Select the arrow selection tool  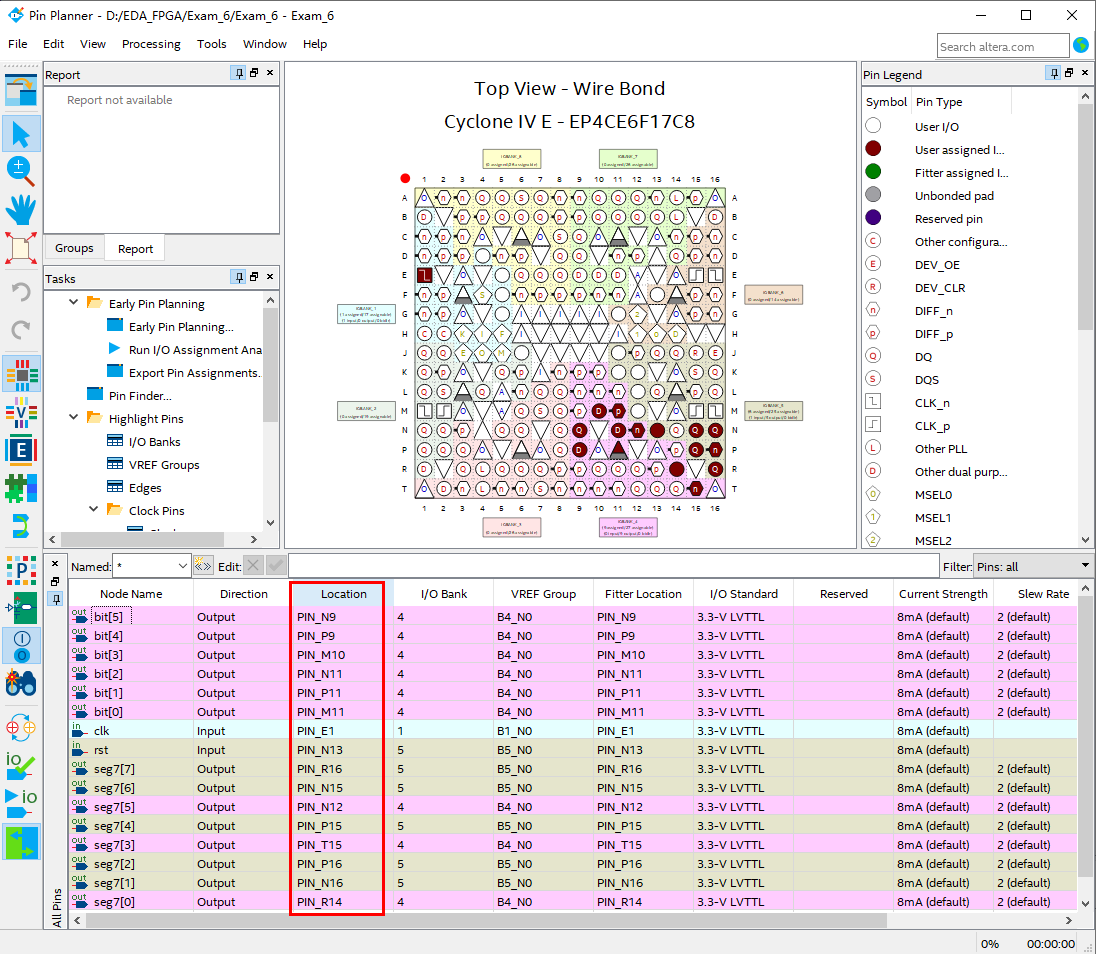click(x=21, y=134)
